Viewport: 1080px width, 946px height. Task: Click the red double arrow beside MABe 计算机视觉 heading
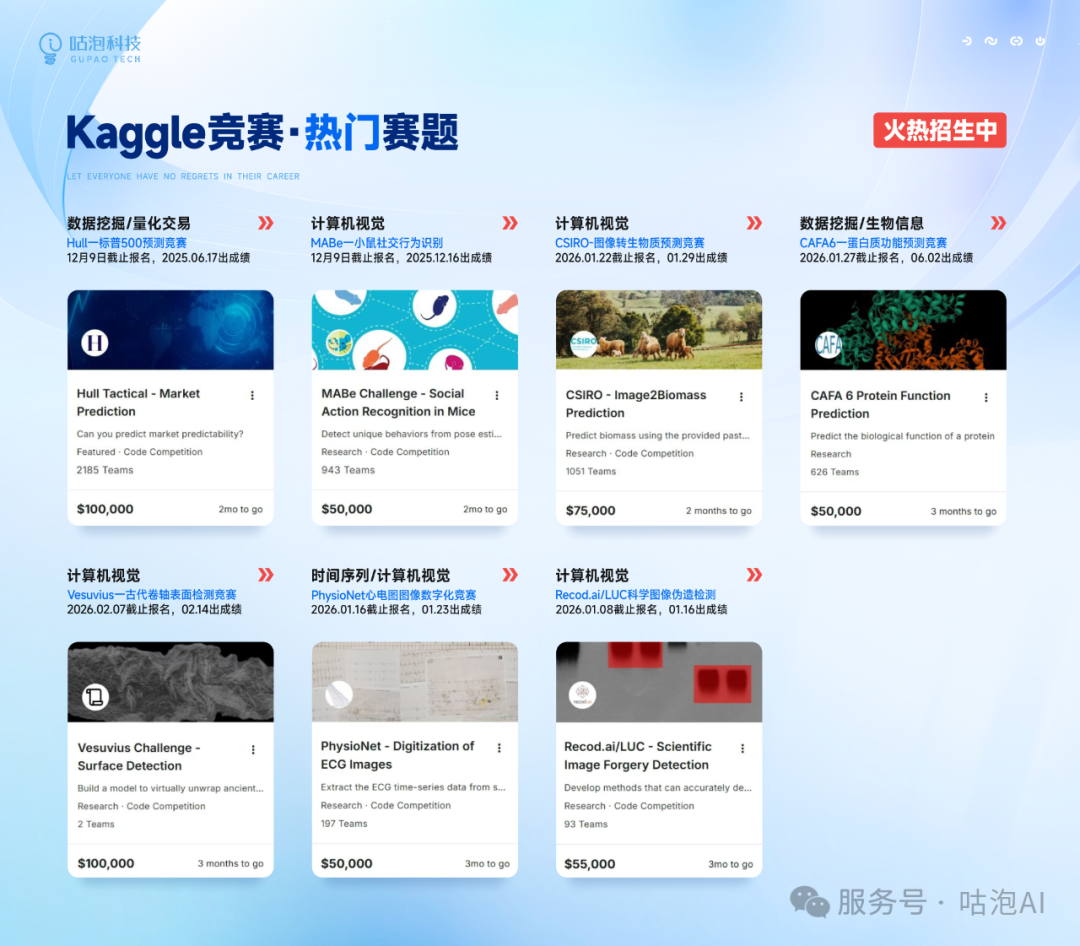510,223
